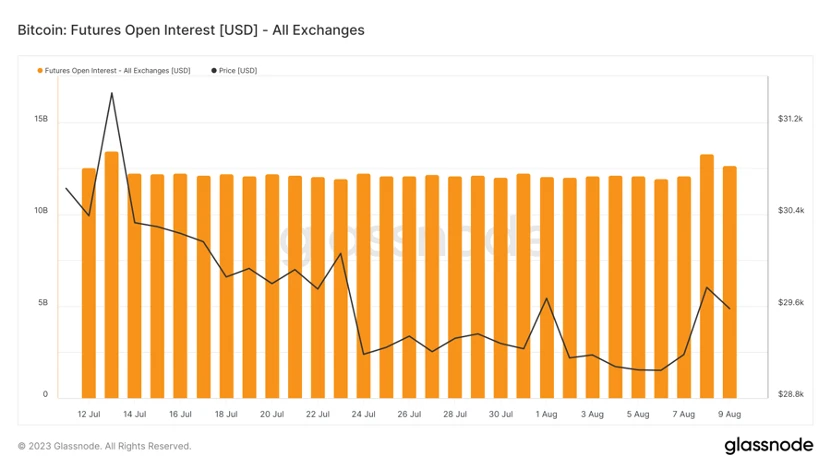Select the 12 Jul x-axis label

tap(88, 413)
